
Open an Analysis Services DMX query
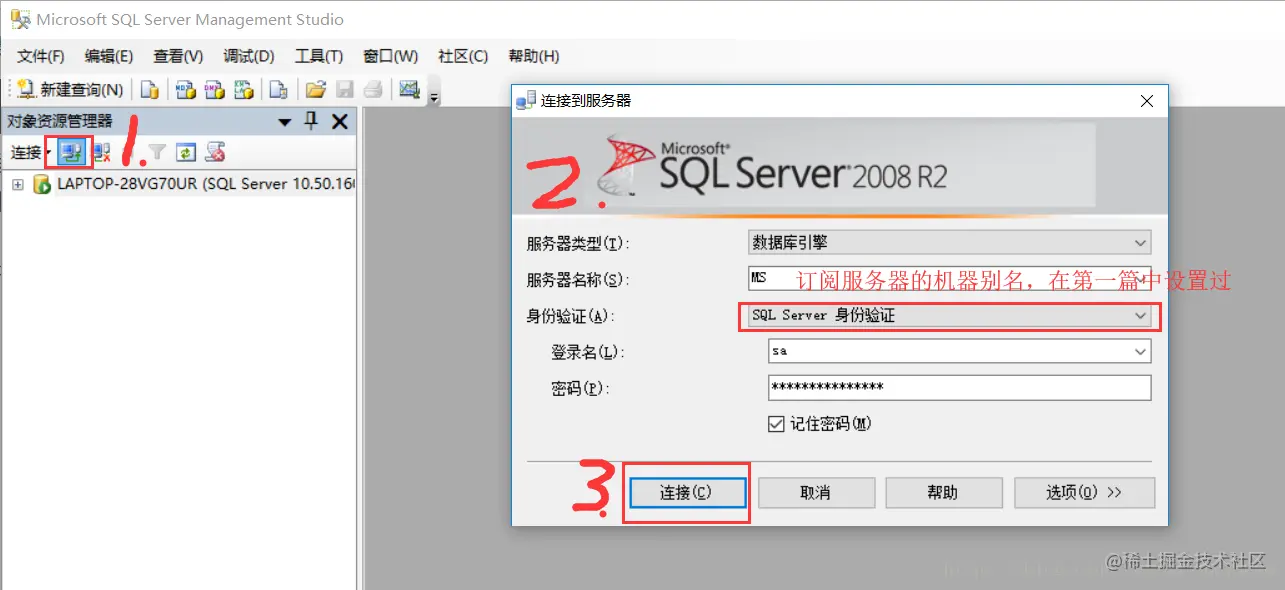pyautogui.click(x=214, y=90)
